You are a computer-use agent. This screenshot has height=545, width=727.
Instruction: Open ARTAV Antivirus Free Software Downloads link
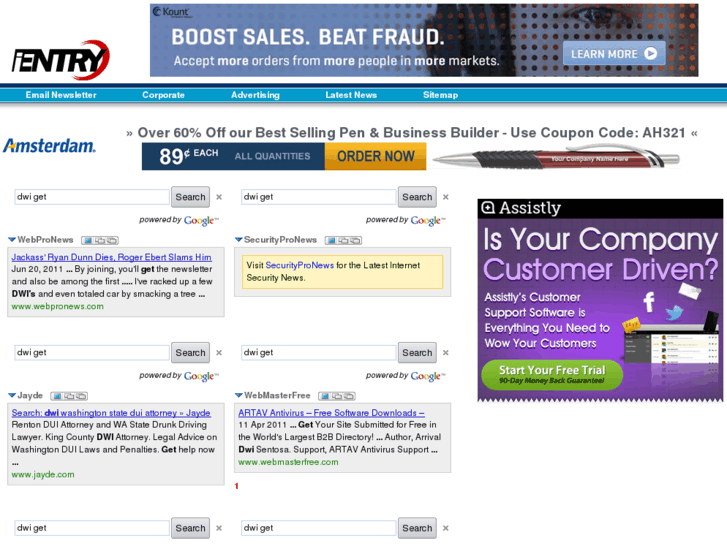click(x=331, y=413)
